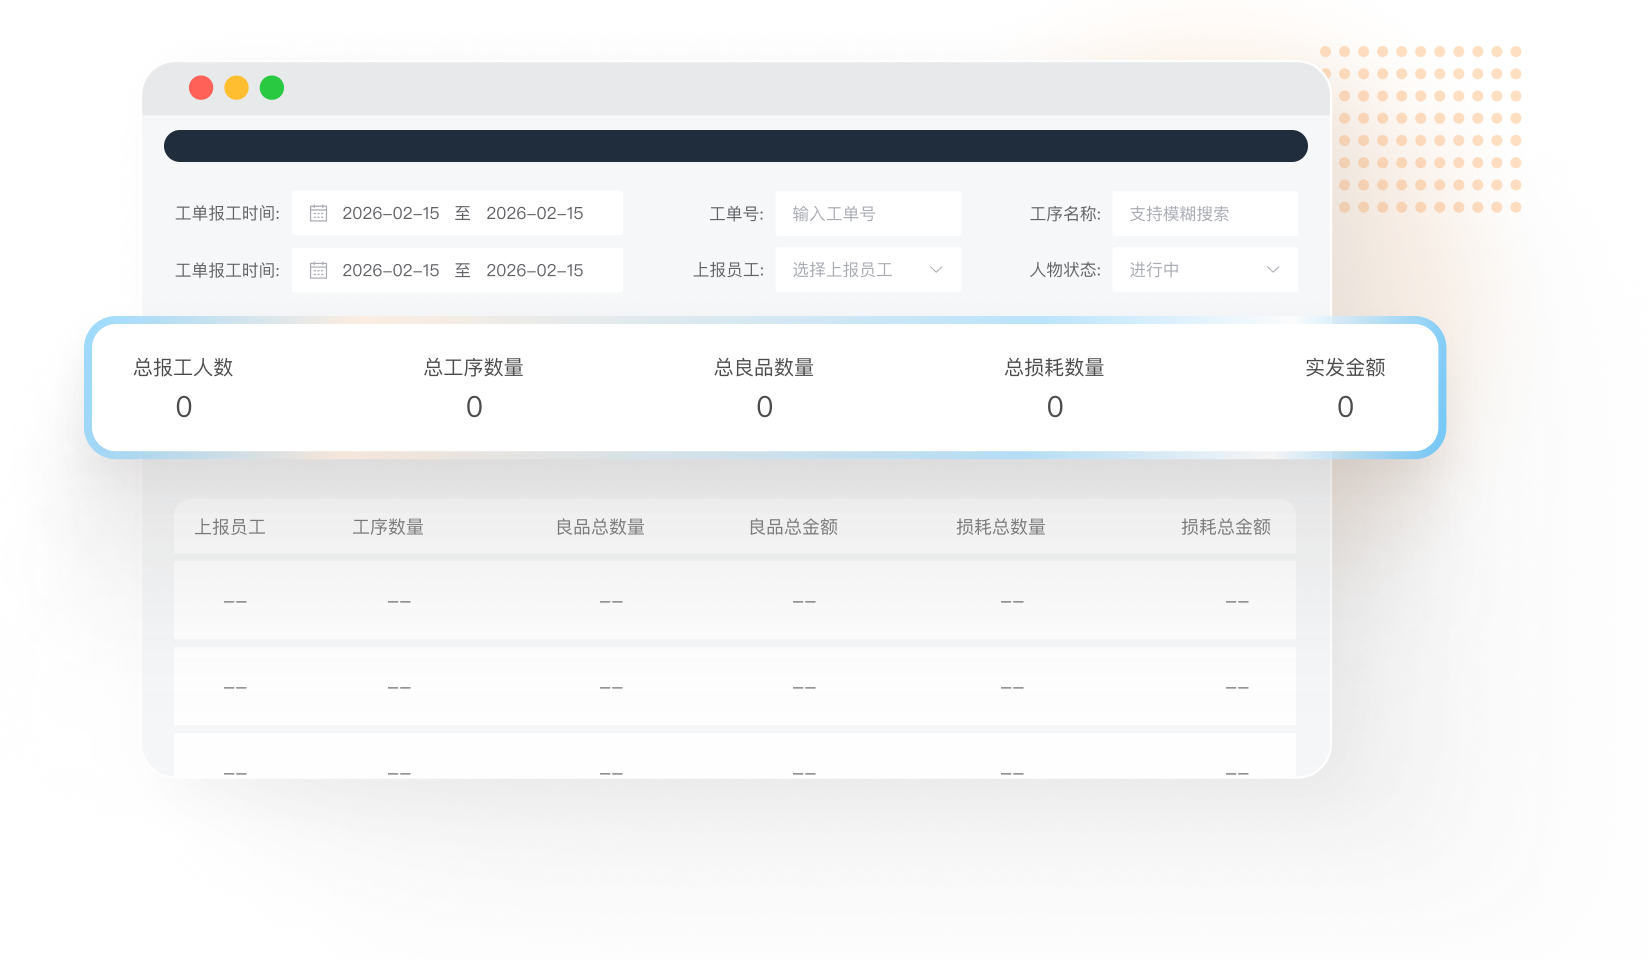Click the 实发金额 amount value
1648x960 pixels.
tap(1345, 407)
